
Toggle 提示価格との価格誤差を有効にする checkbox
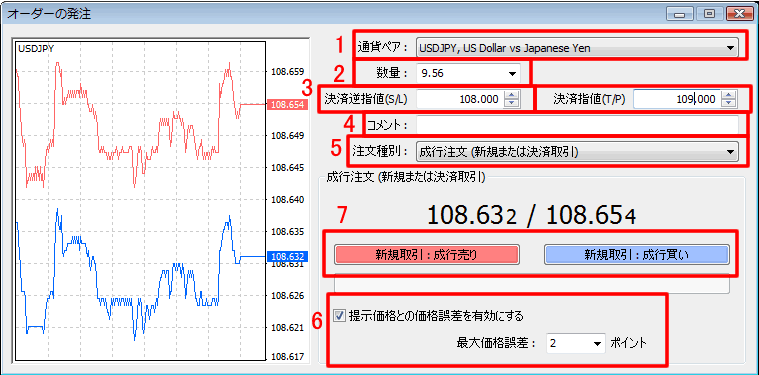click(x=340, y=316)
